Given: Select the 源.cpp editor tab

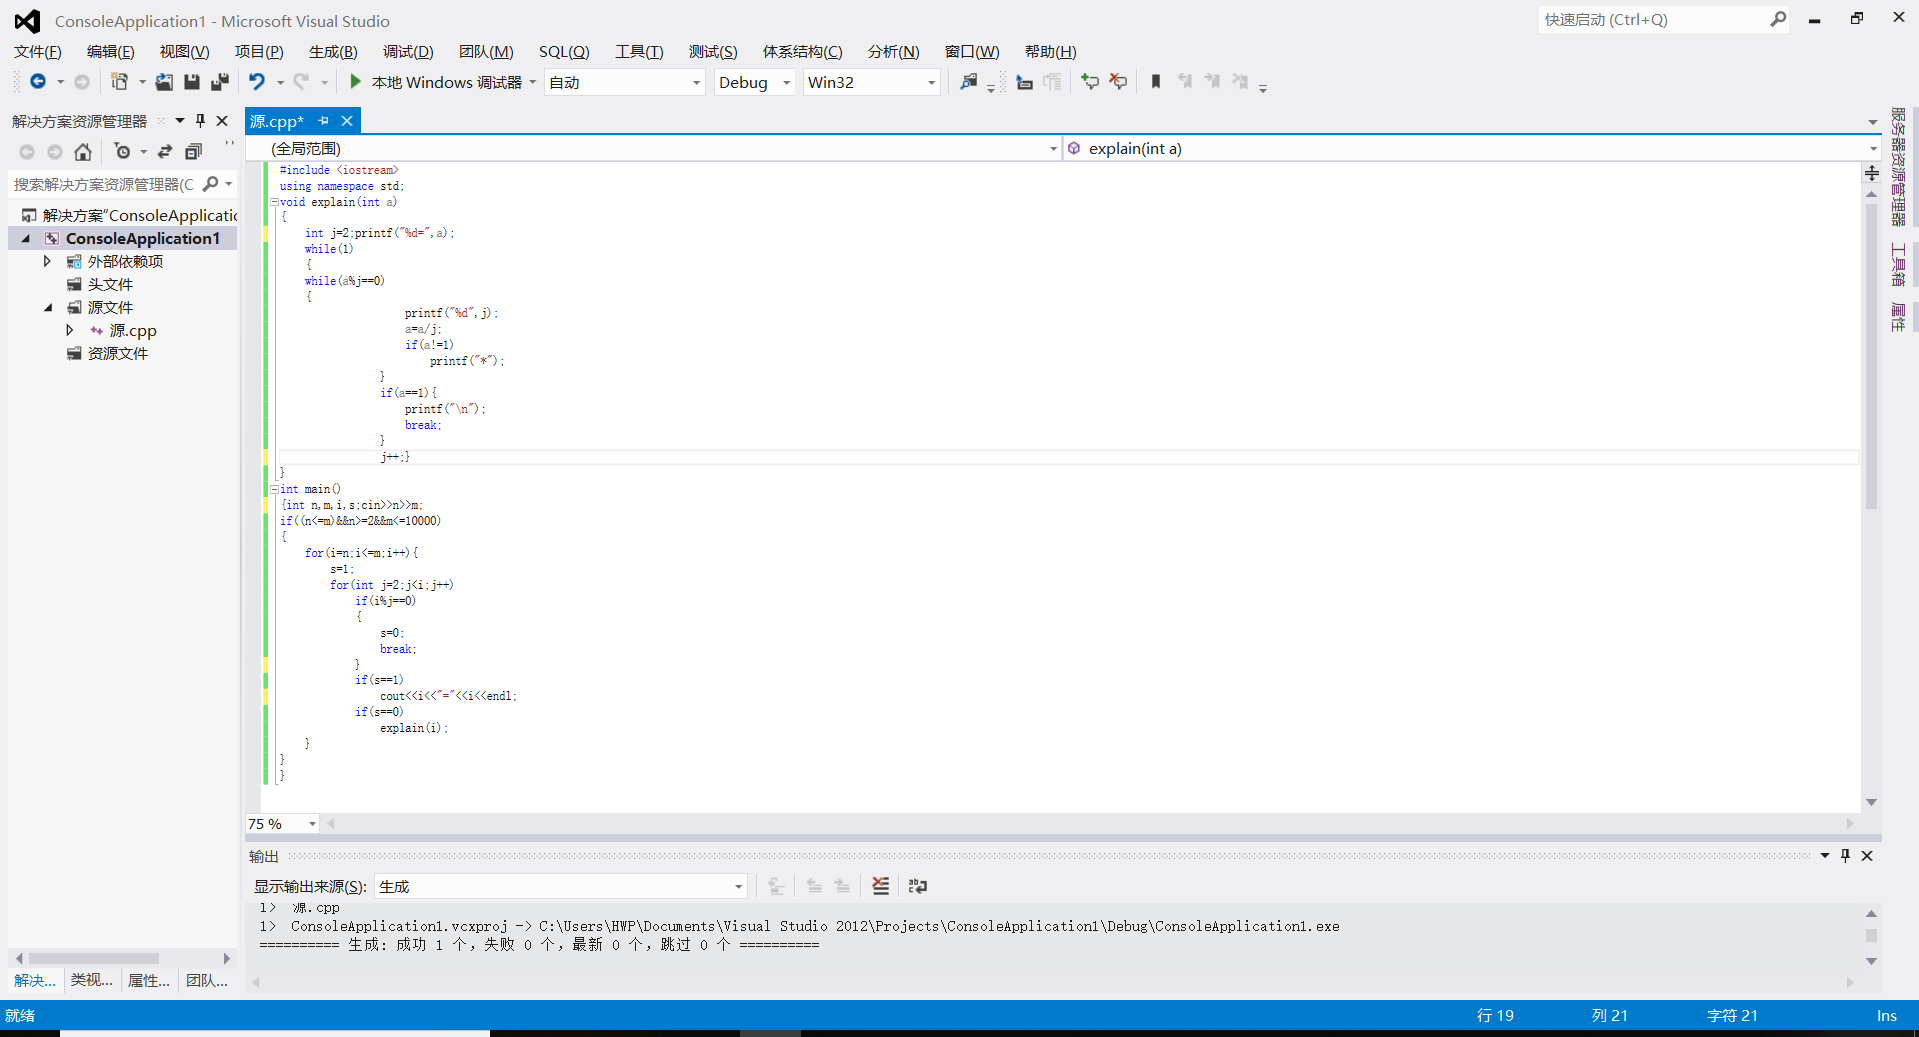Looking at the screenshot, I should click(277, 121).
